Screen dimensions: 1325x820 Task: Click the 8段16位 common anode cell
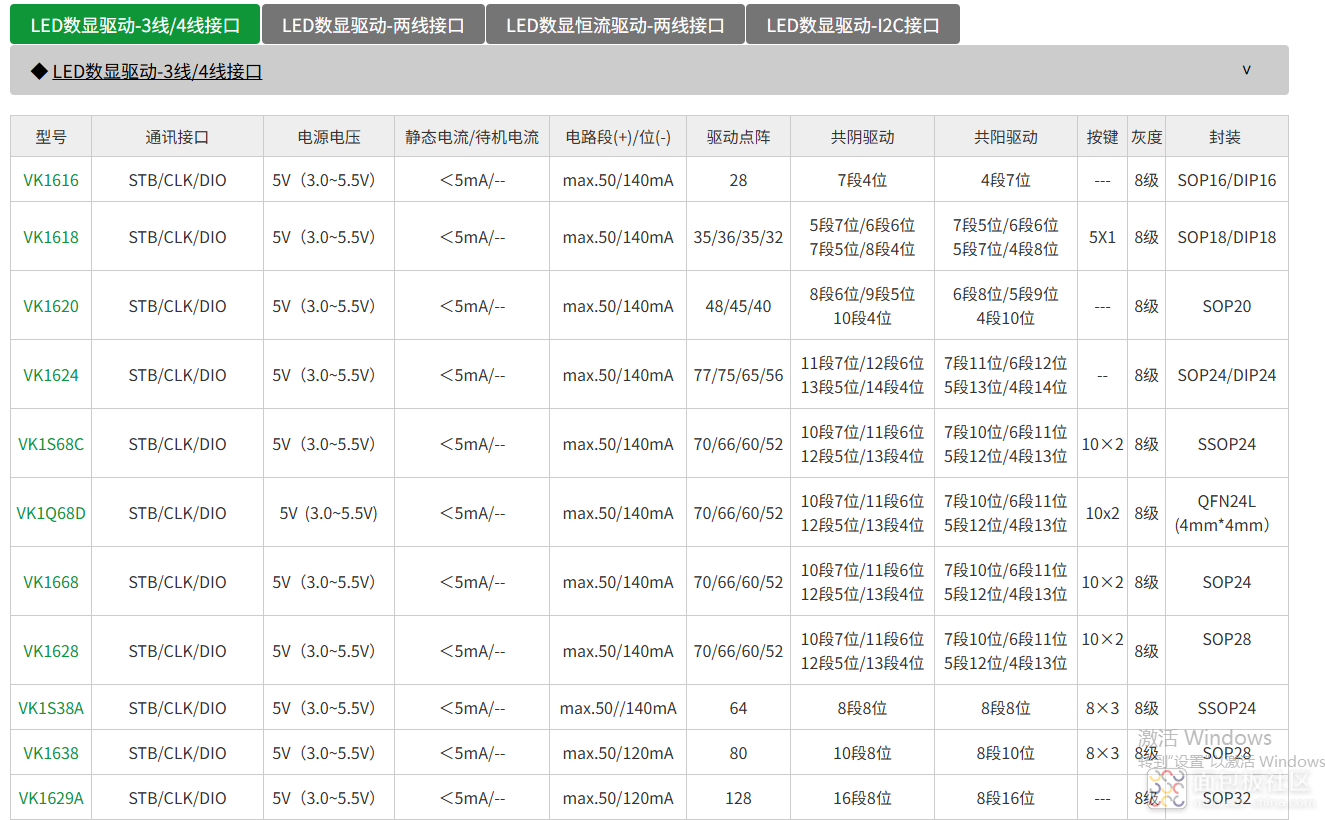[x=1006, y=798]
